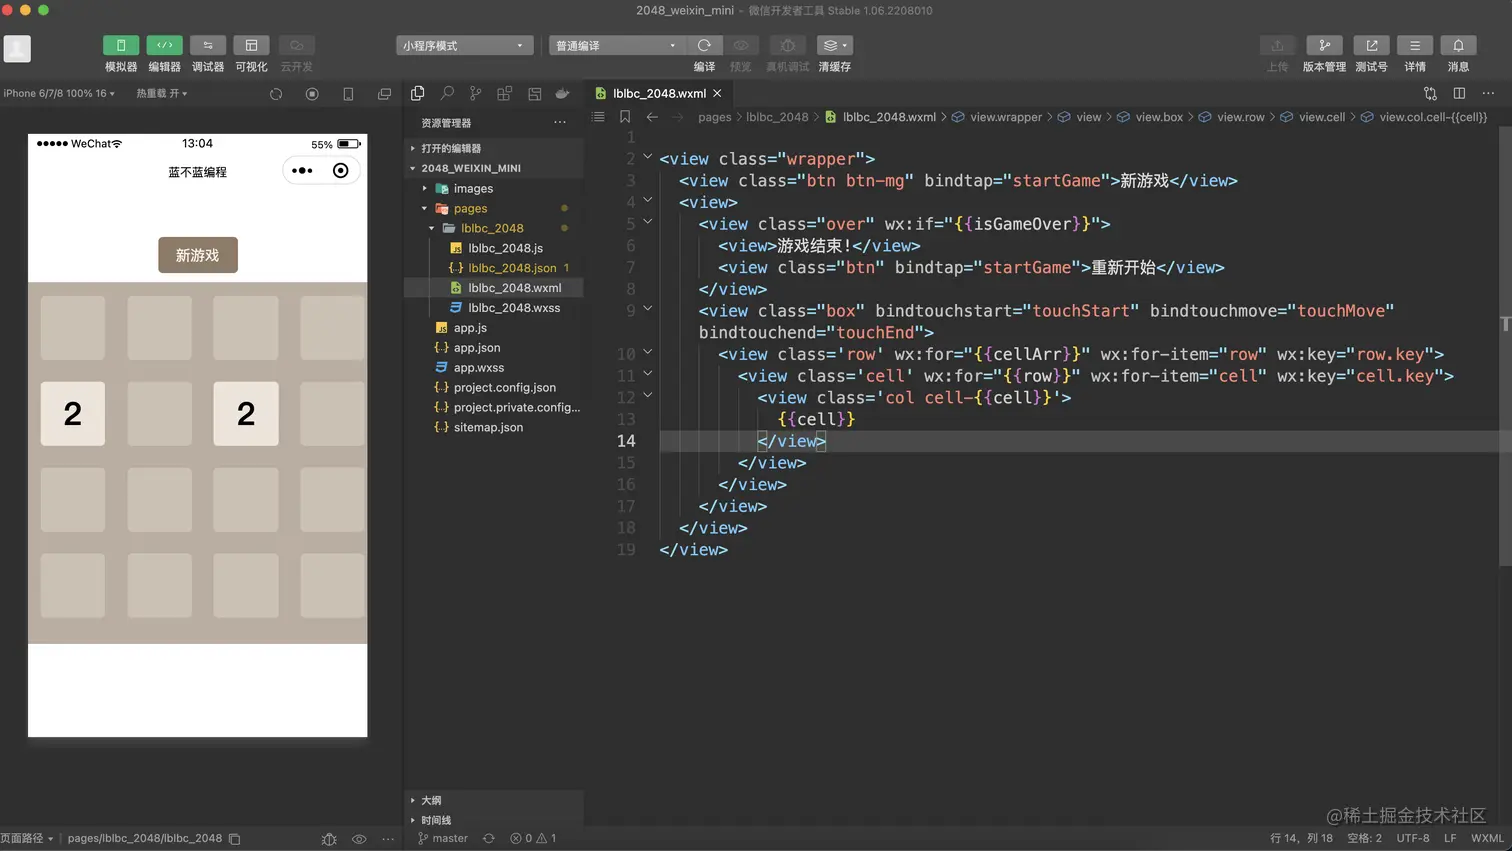Open the 普通编译 compile mode dropdown
This screenshot has width=1512, height=851.
617,45
